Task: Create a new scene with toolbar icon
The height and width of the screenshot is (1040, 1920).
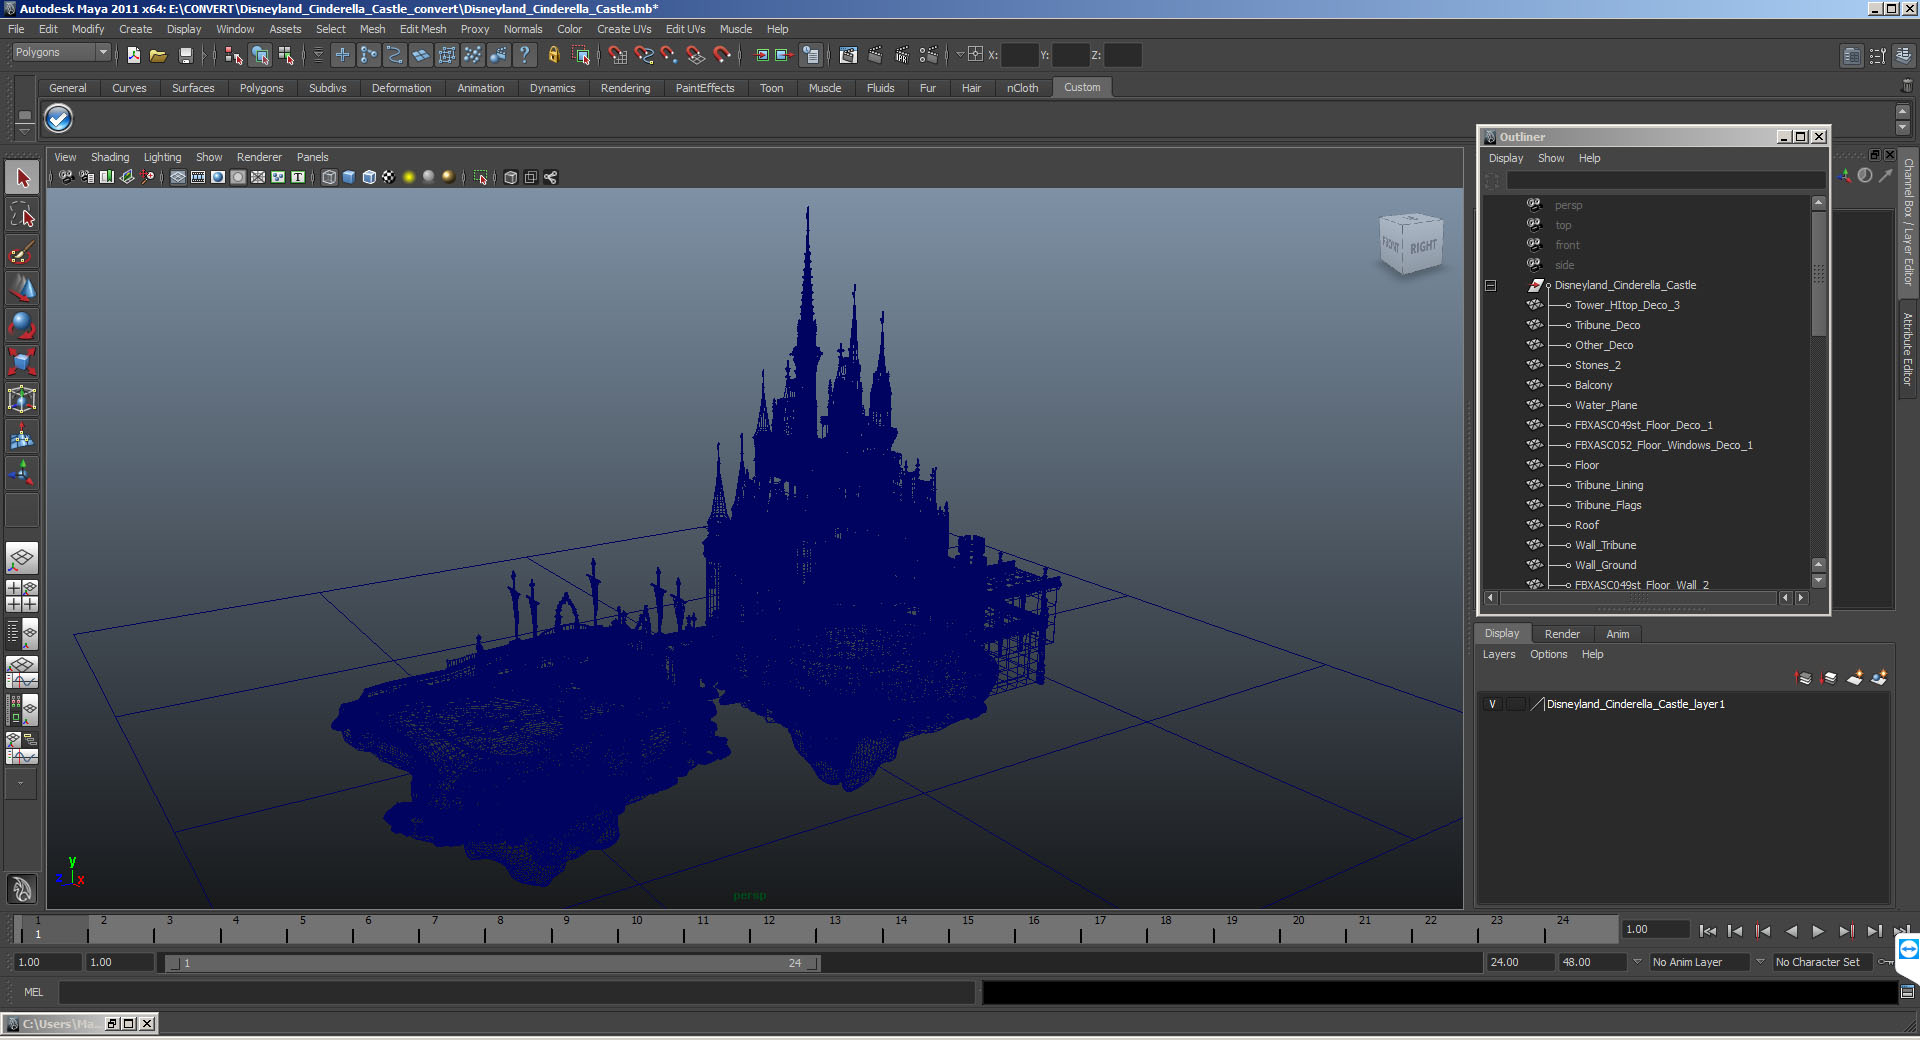Action: [x=133, y=55]
